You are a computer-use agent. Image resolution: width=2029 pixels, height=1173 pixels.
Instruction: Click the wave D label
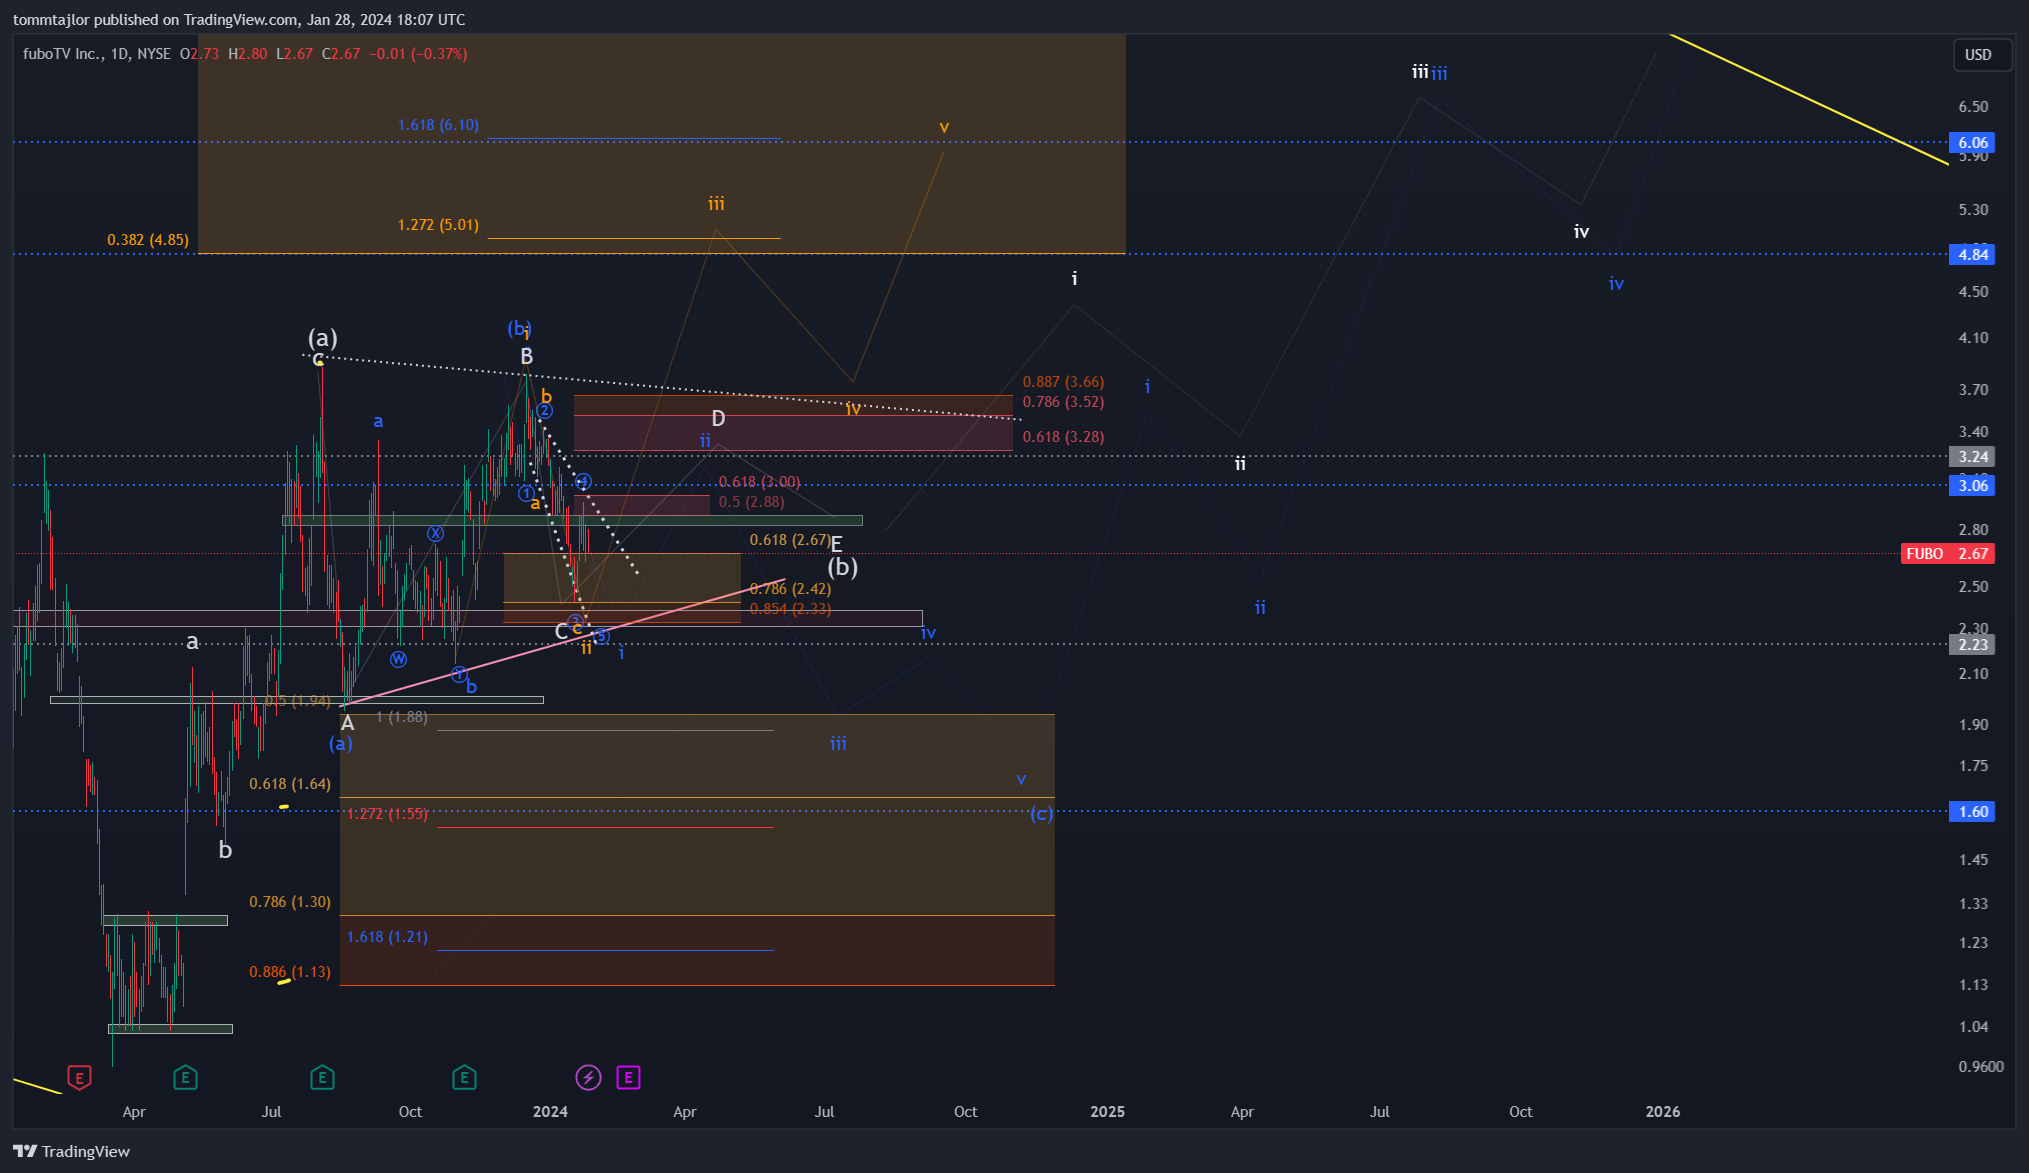coord(718,419)
